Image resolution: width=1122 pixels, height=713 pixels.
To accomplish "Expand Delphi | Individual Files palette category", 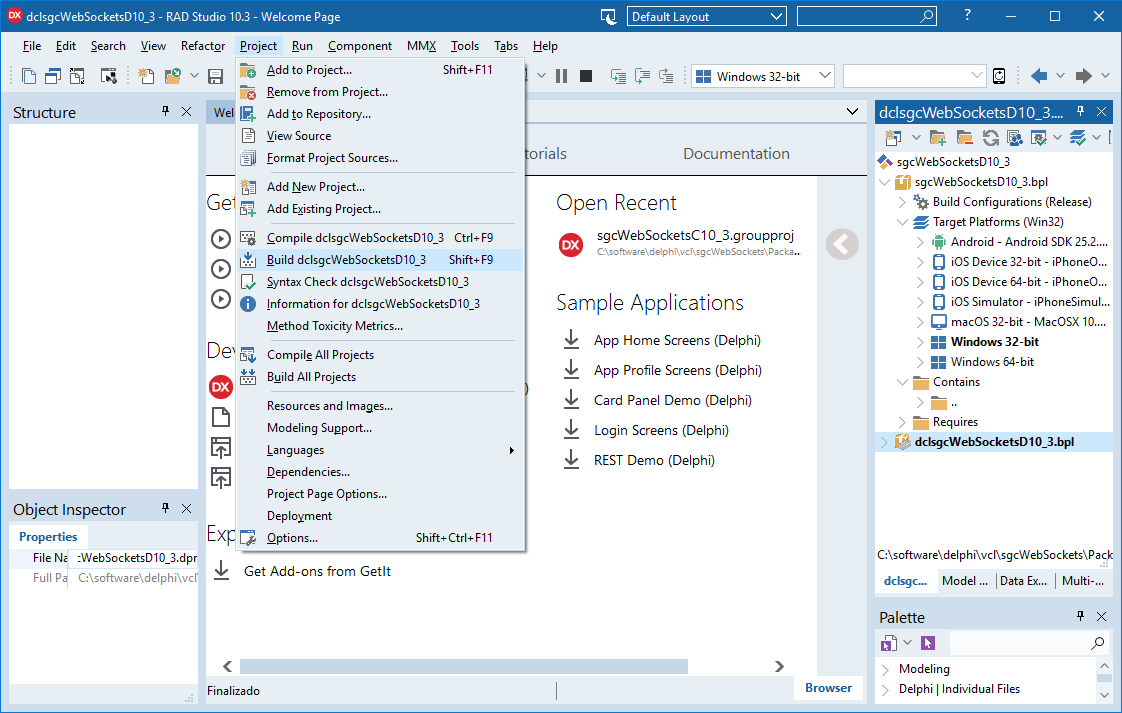I will (886, 689).
